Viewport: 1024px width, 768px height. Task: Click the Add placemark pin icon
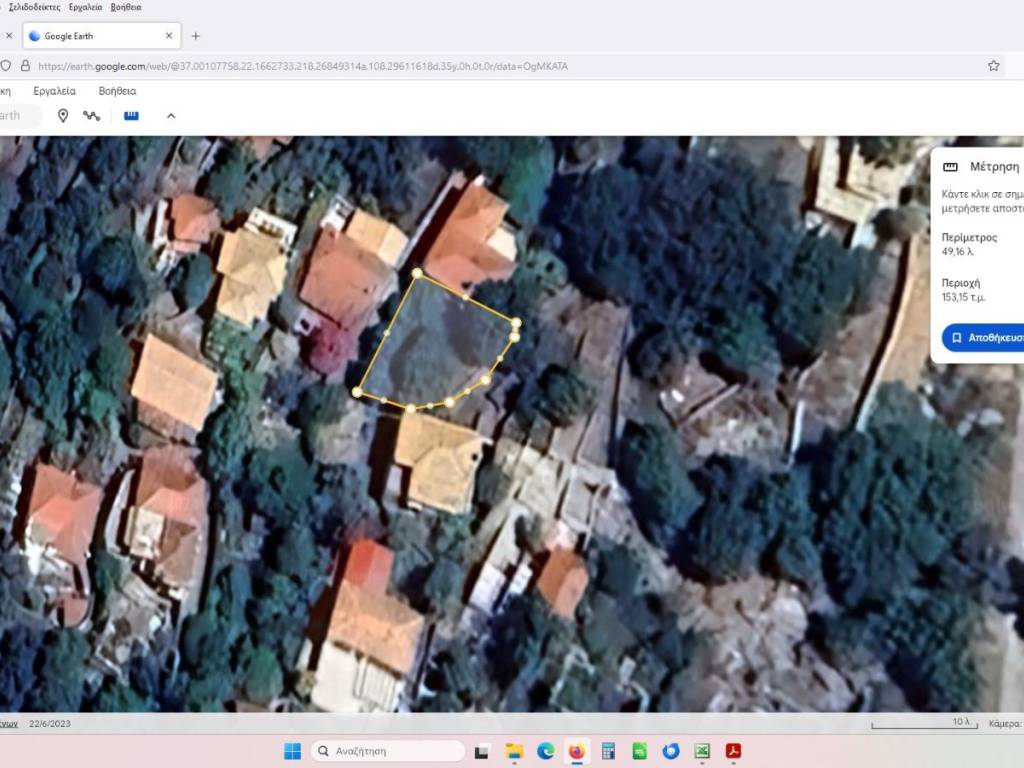[x=63, y=116]
